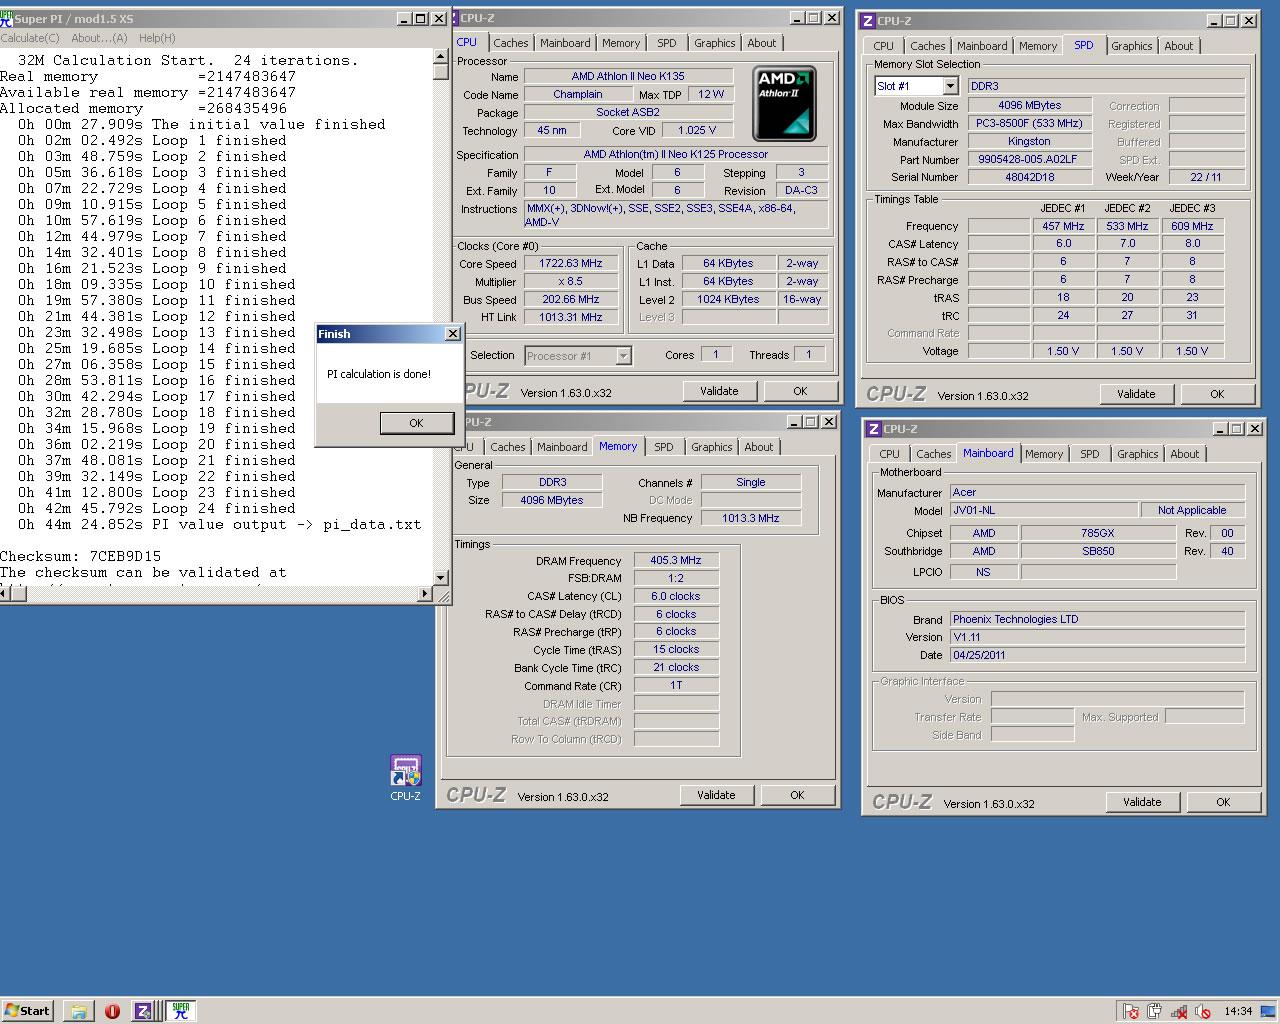Open the network status tray icon

pyautogui.click(x=1179, y=1011)
